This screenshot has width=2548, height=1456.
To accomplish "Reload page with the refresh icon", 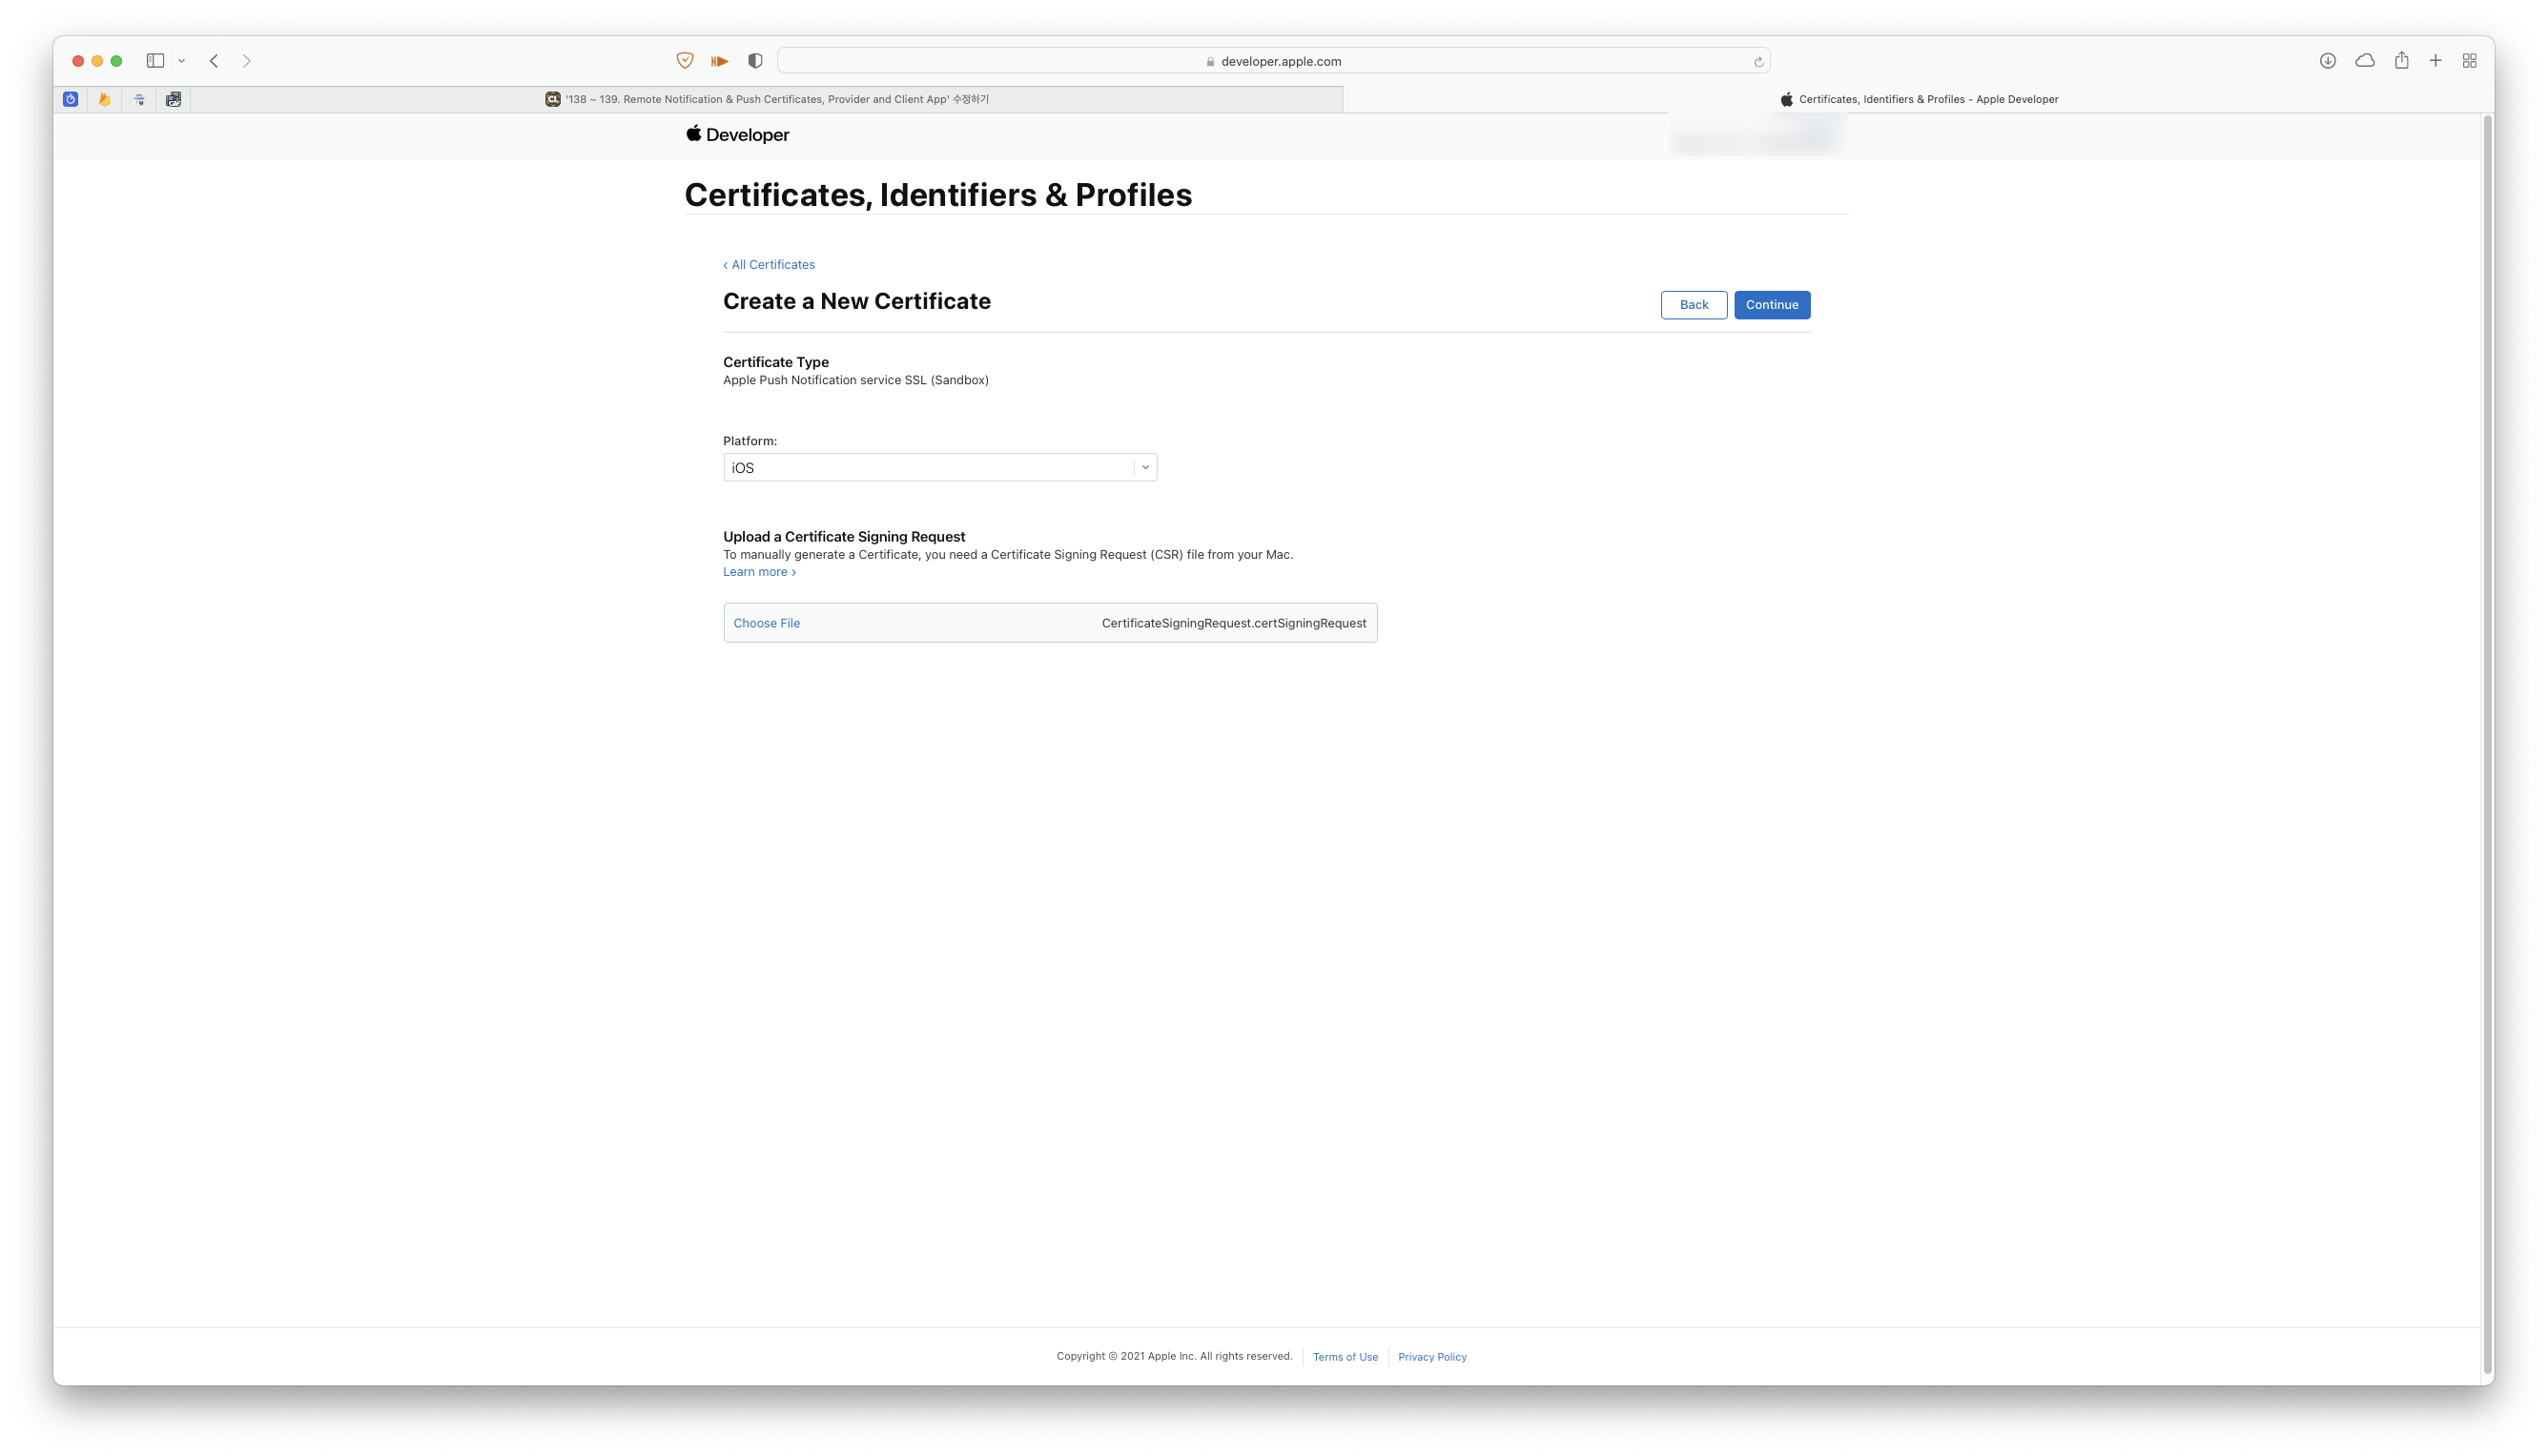I will [1758, 62].
